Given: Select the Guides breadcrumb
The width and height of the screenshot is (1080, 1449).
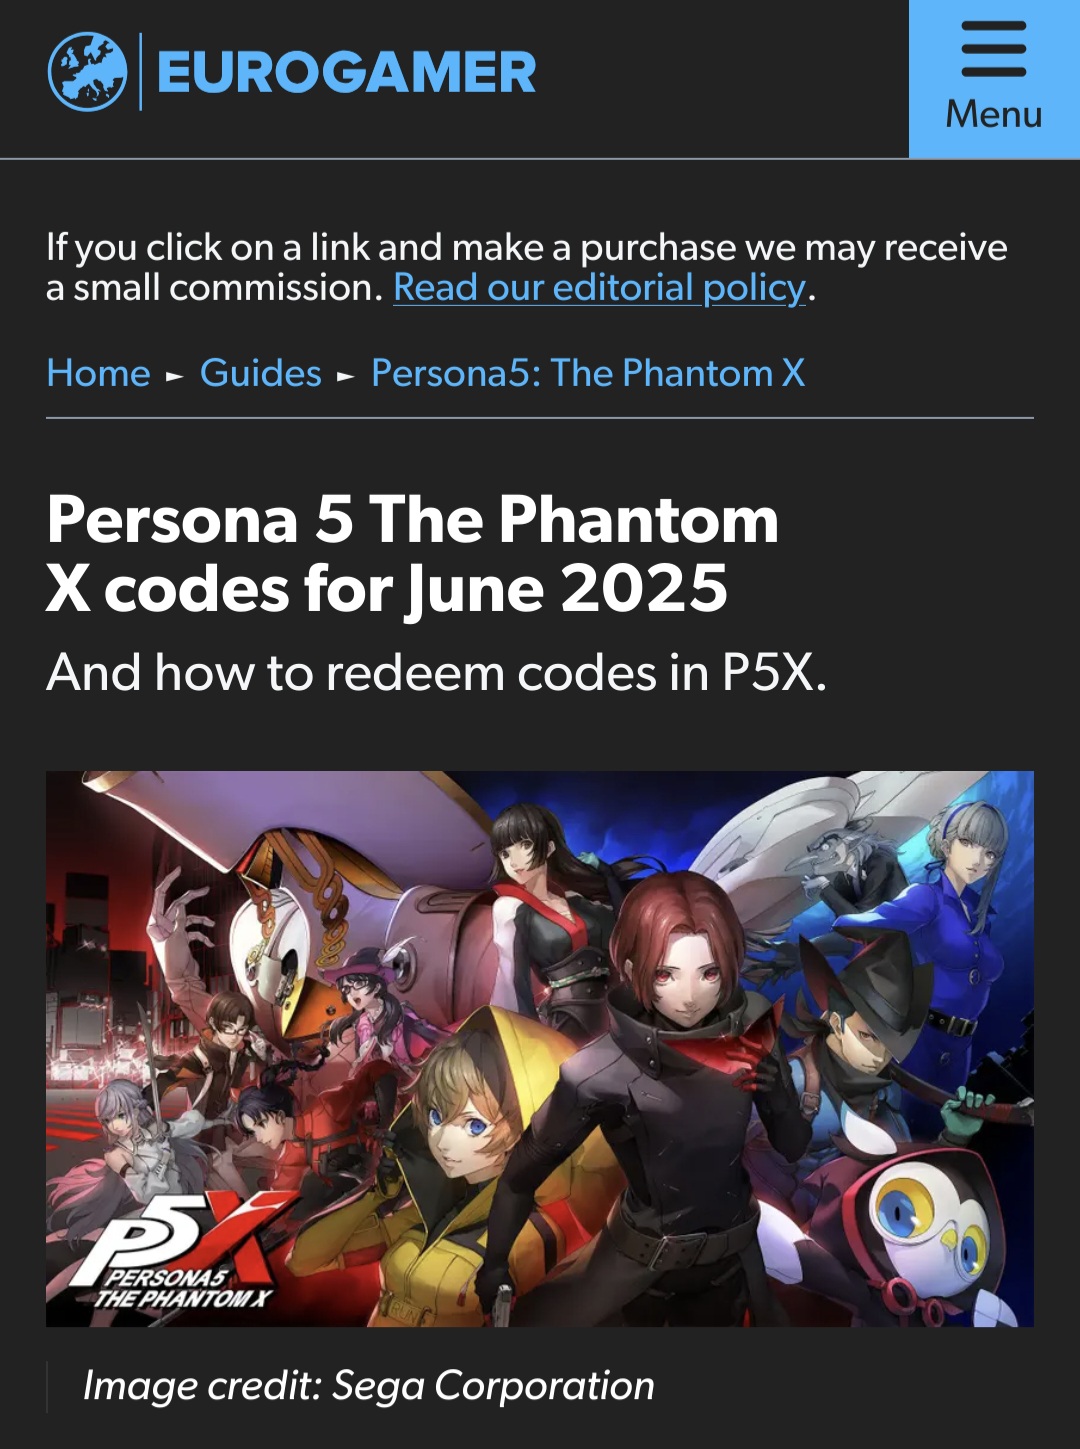Looking at the screenshot, I should pyautogui.click(x=261, y=373).
